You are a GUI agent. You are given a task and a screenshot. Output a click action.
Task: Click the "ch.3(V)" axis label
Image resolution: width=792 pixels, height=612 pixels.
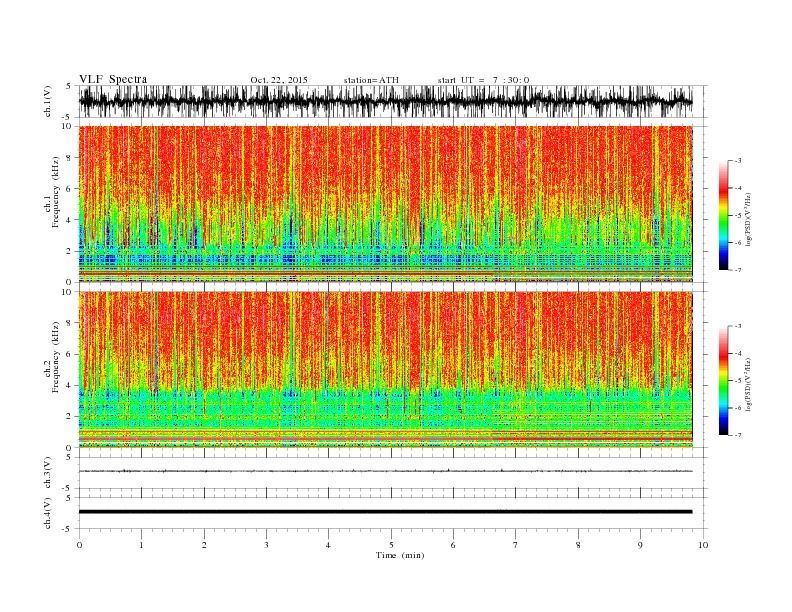[x=48, y=473]
